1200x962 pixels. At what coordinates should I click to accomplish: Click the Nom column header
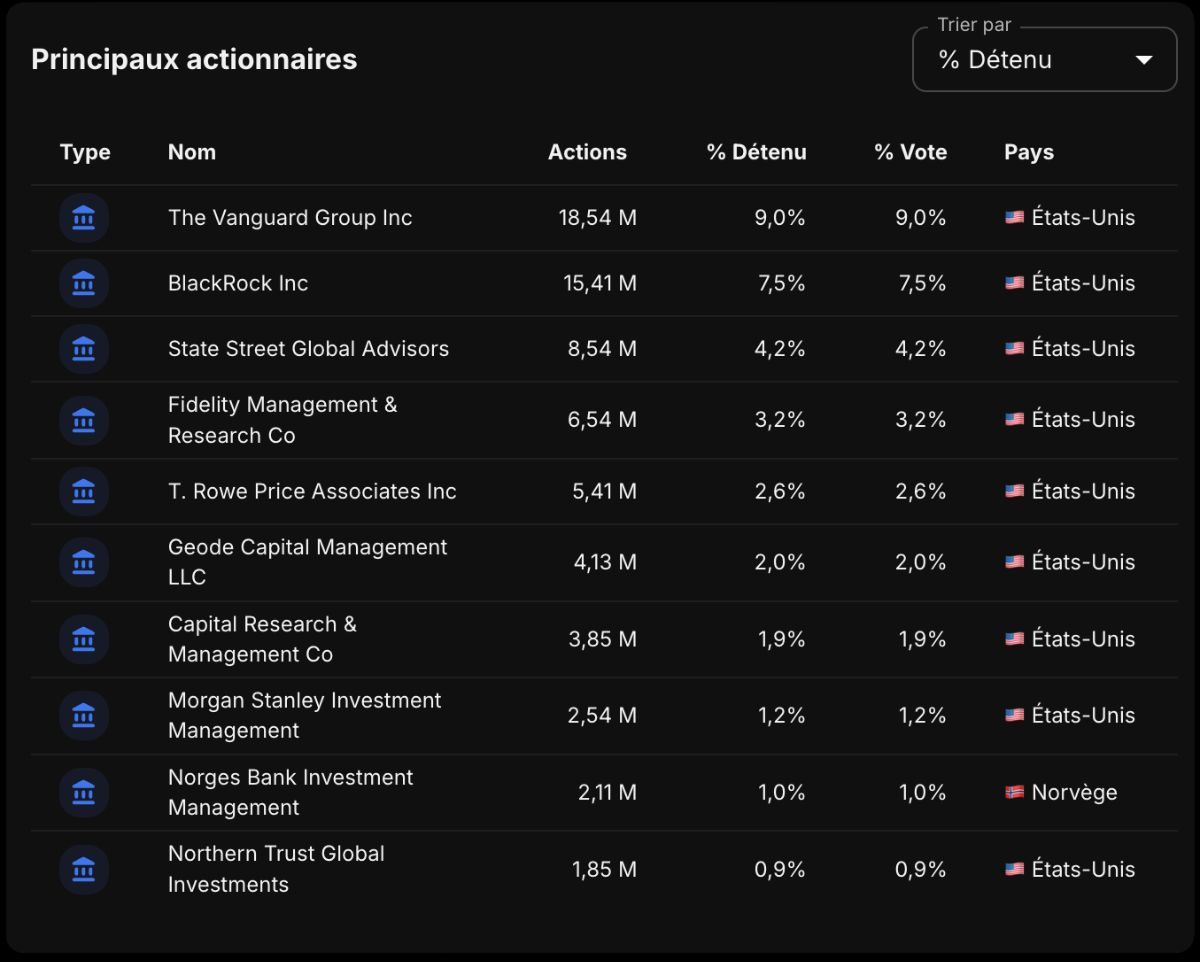pyautogui.click(x=192, y=152)
